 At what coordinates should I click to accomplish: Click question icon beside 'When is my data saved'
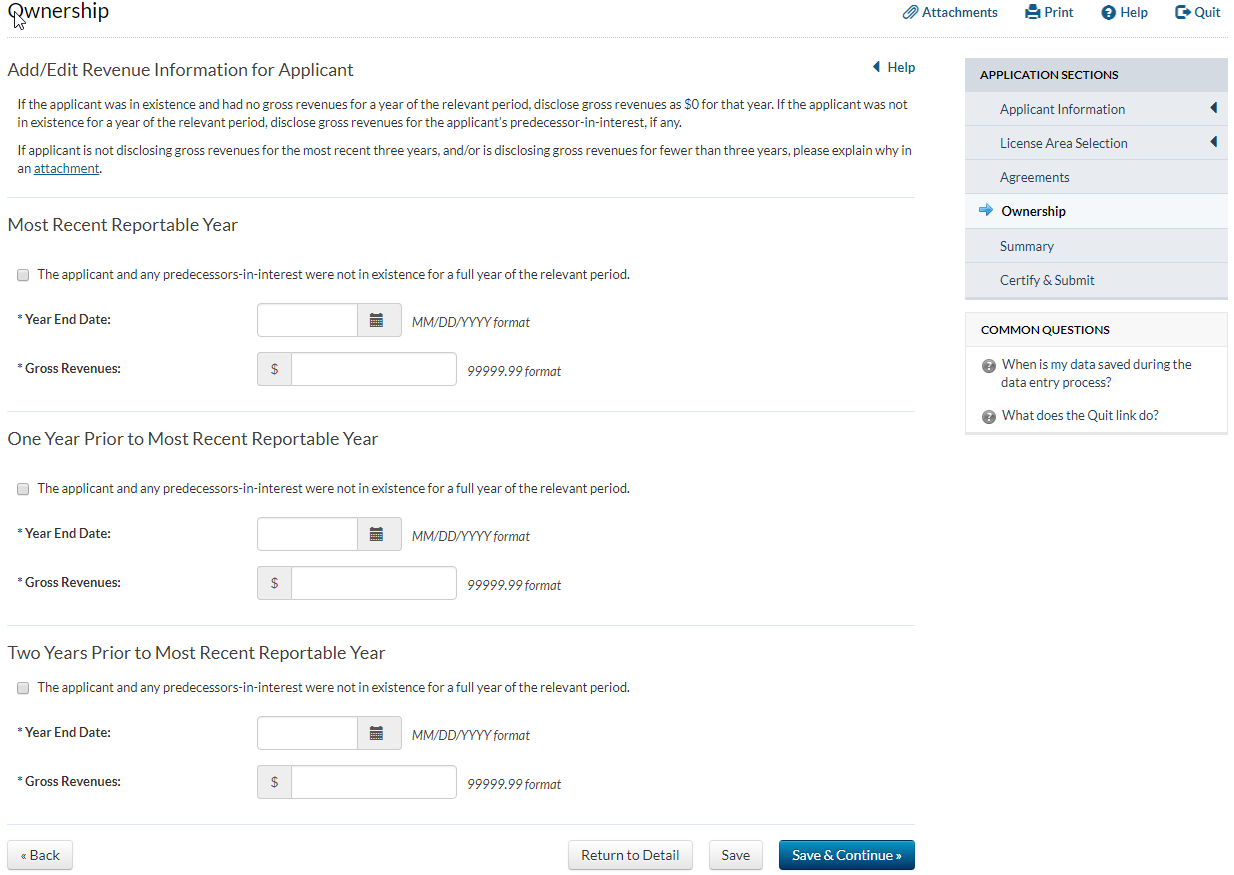(989, 366)
